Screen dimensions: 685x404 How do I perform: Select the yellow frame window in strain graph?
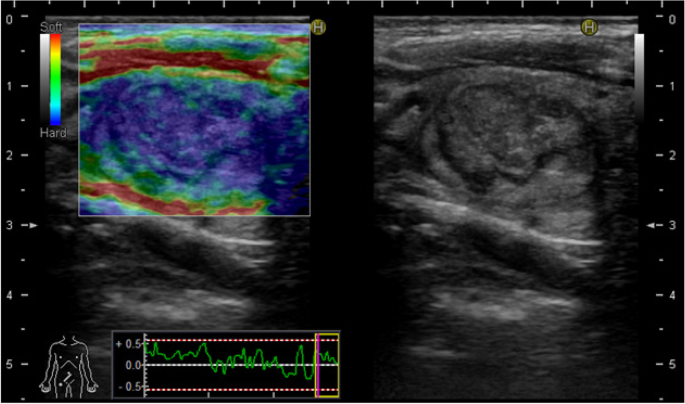pyautogui.click(x=327, y=366)
